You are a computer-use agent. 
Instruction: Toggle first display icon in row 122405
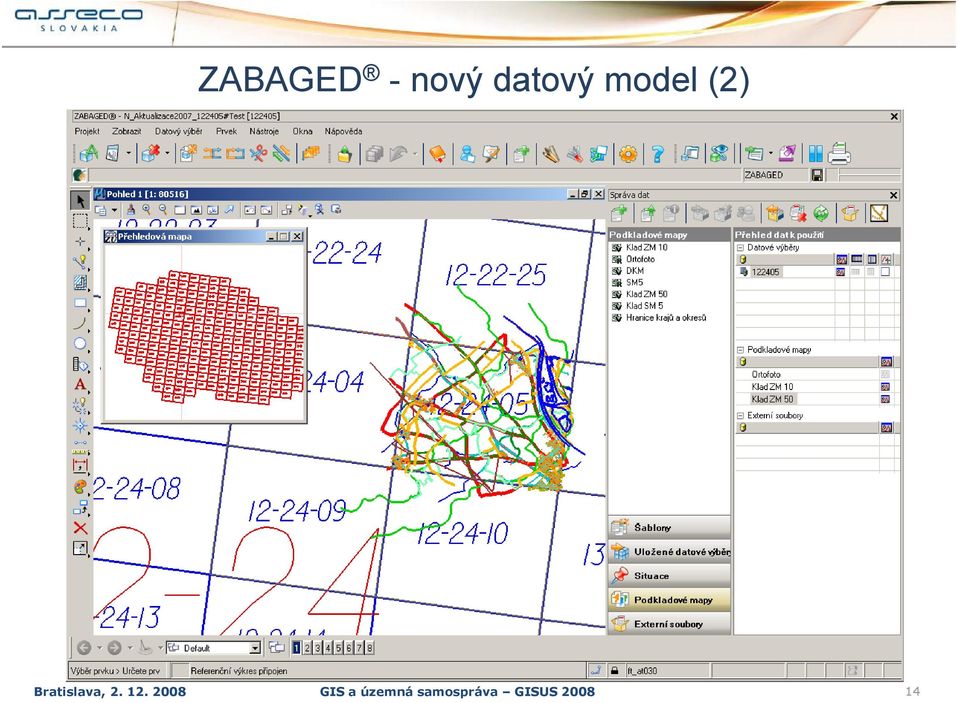(841, 272)
